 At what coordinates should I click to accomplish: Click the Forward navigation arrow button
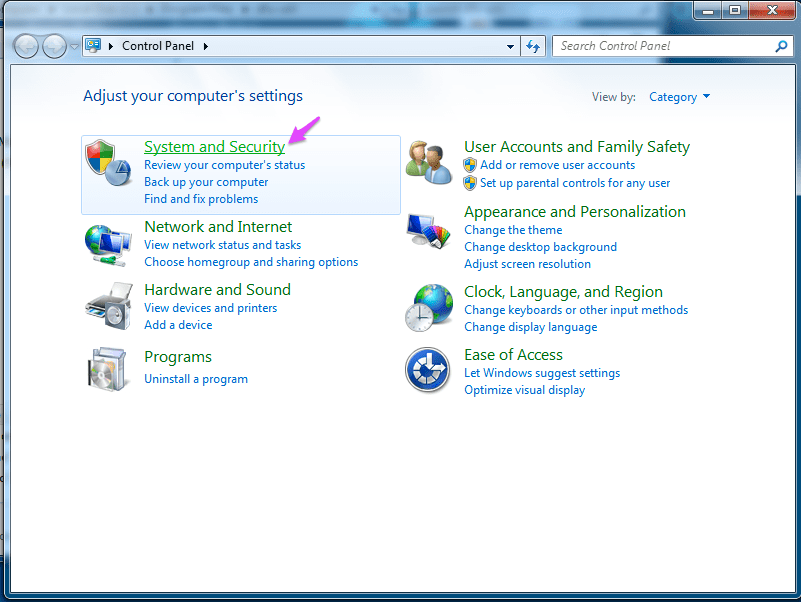tap(54, 47)
